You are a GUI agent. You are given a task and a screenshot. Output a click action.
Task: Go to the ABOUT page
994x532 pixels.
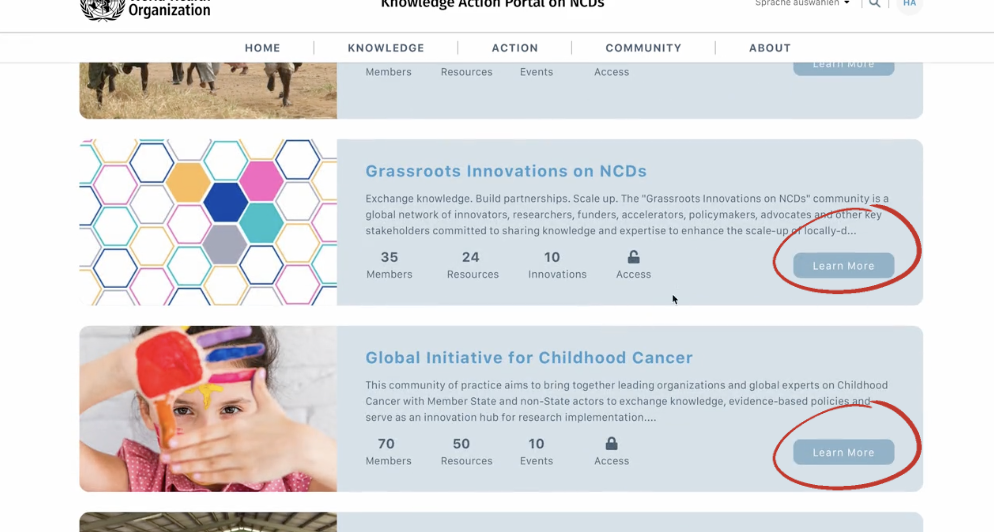[x=770, y=48]
